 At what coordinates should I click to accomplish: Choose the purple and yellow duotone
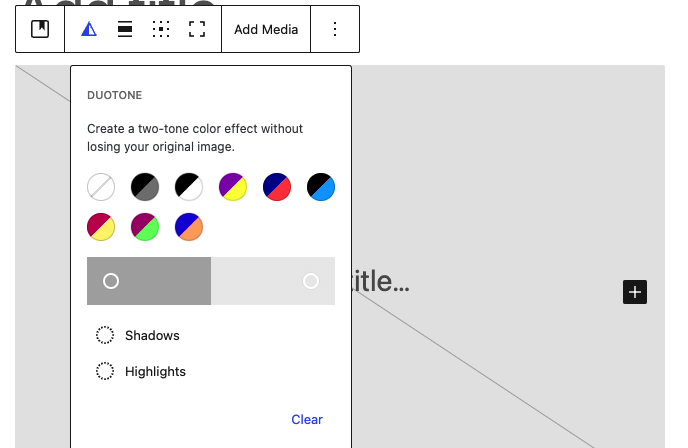[233, 187]
